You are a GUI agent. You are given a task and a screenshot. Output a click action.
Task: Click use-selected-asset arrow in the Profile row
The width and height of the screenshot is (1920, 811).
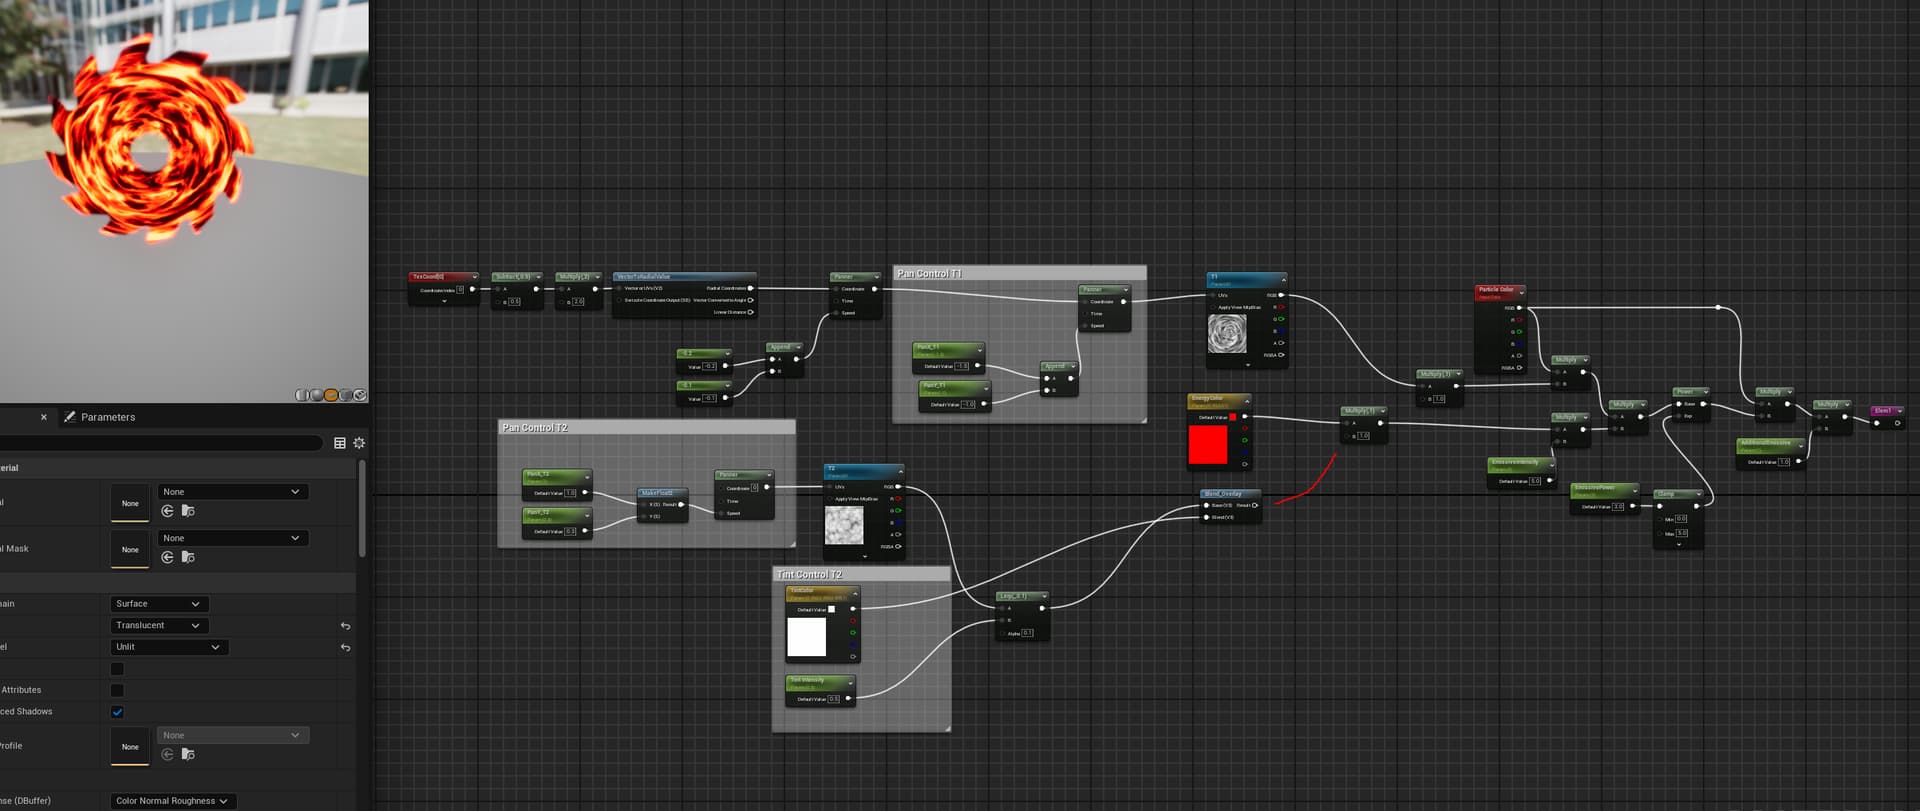pyautogui.click(x=167, y=754)
